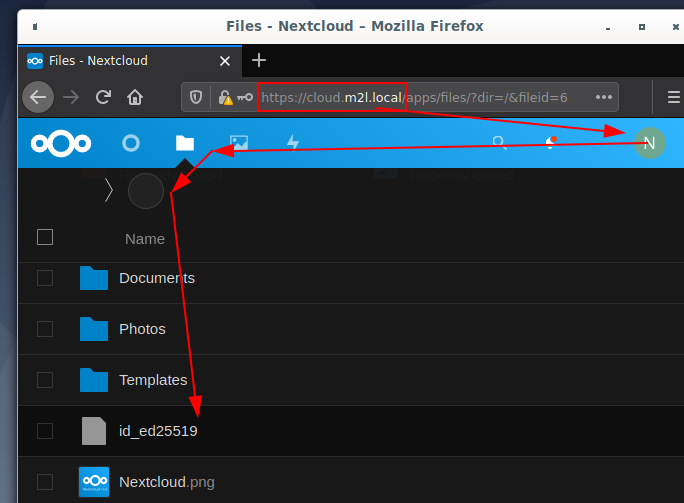This screenshot has height=503, width=684.
Task: Open the Documents folder name
Action: click(x=157, y=278)
